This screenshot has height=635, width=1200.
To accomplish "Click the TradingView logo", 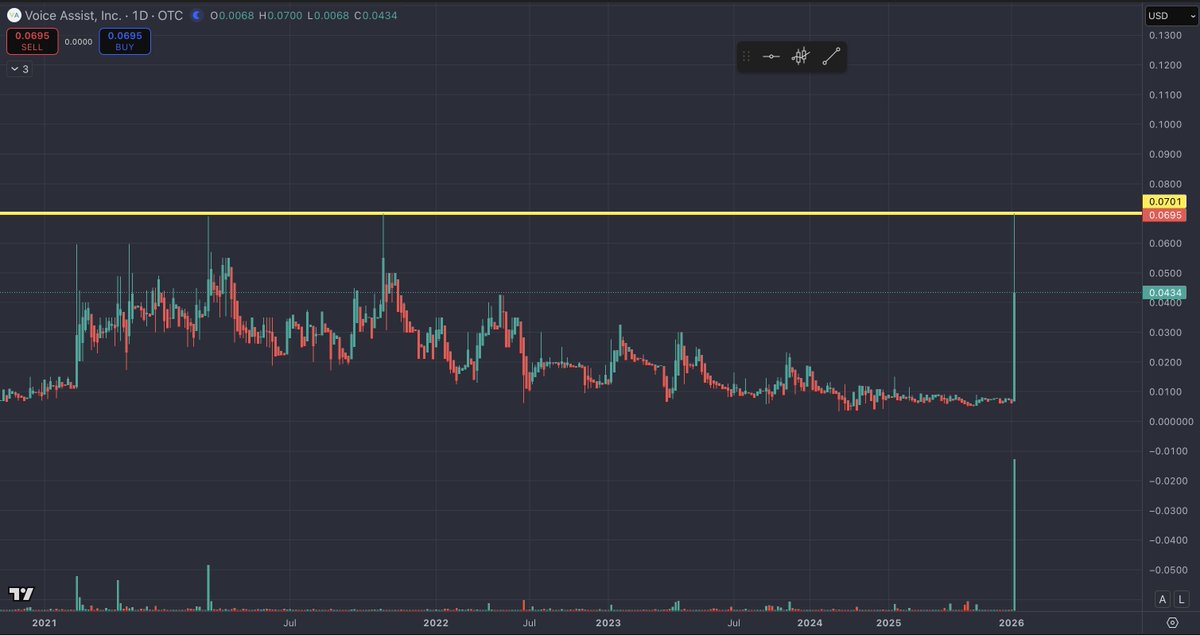I will pyautogui.click(x=21, y=593).
